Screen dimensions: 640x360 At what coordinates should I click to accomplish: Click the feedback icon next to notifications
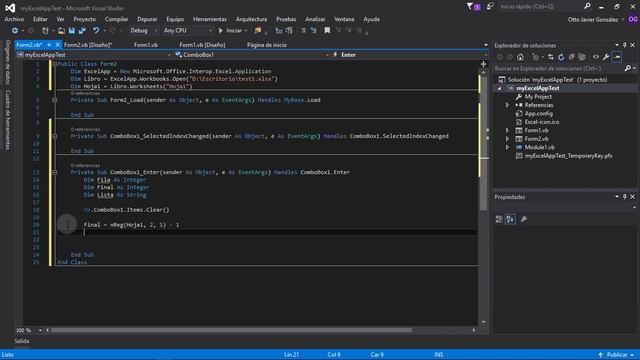(490, 7)
